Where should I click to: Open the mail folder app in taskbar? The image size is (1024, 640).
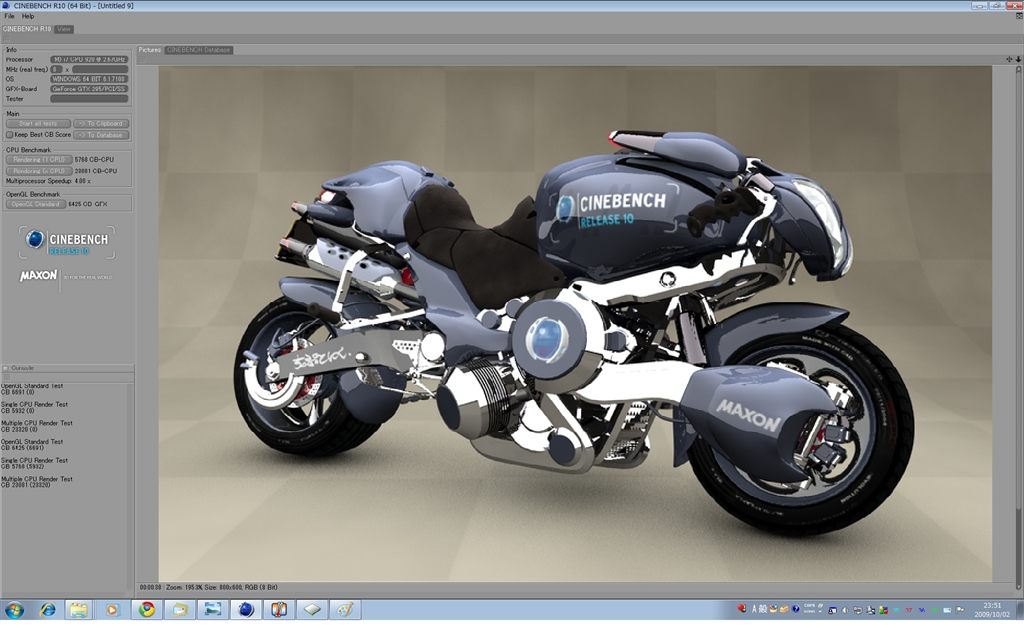click(180, 610)
